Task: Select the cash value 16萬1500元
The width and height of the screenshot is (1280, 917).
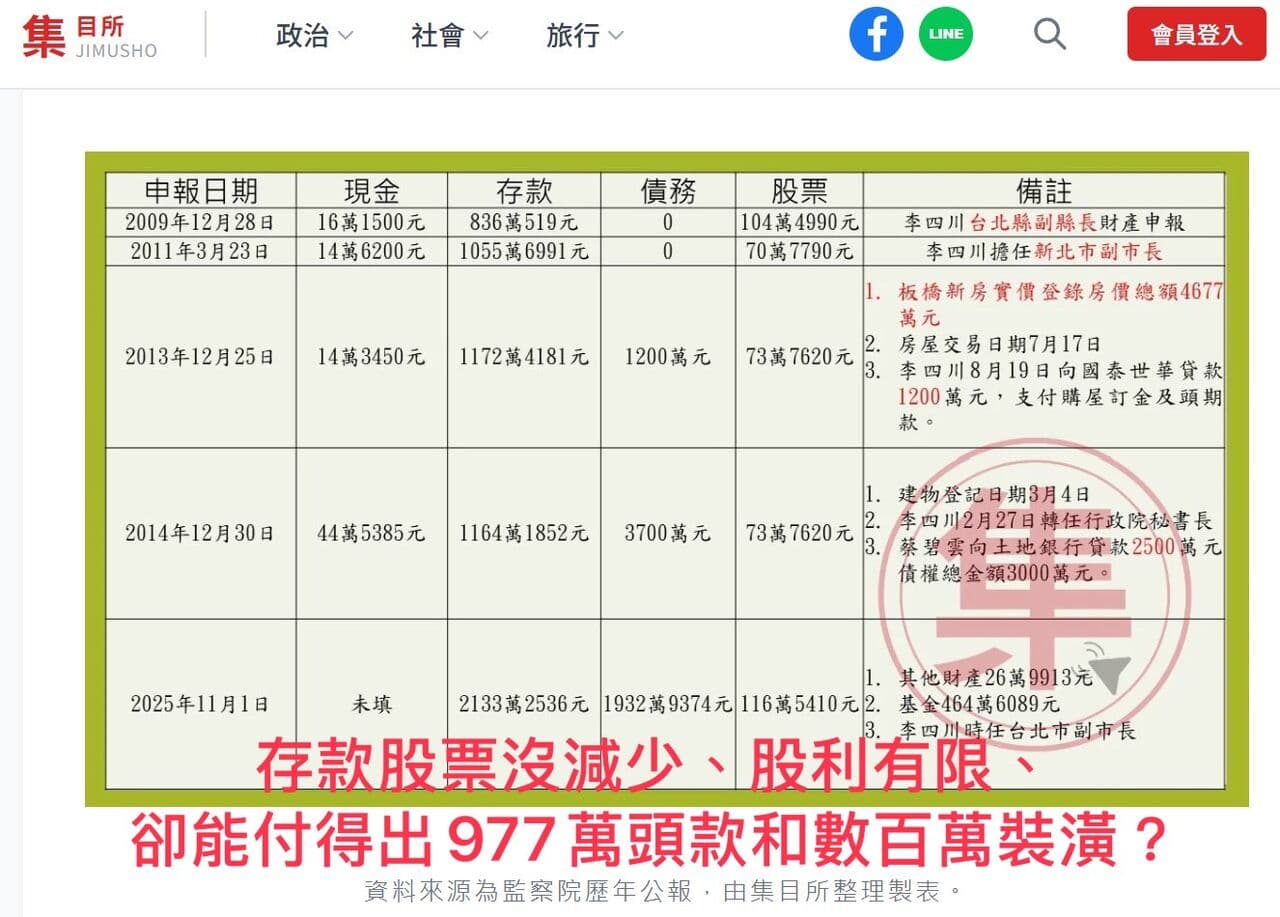Action: [x=371, y=222]
